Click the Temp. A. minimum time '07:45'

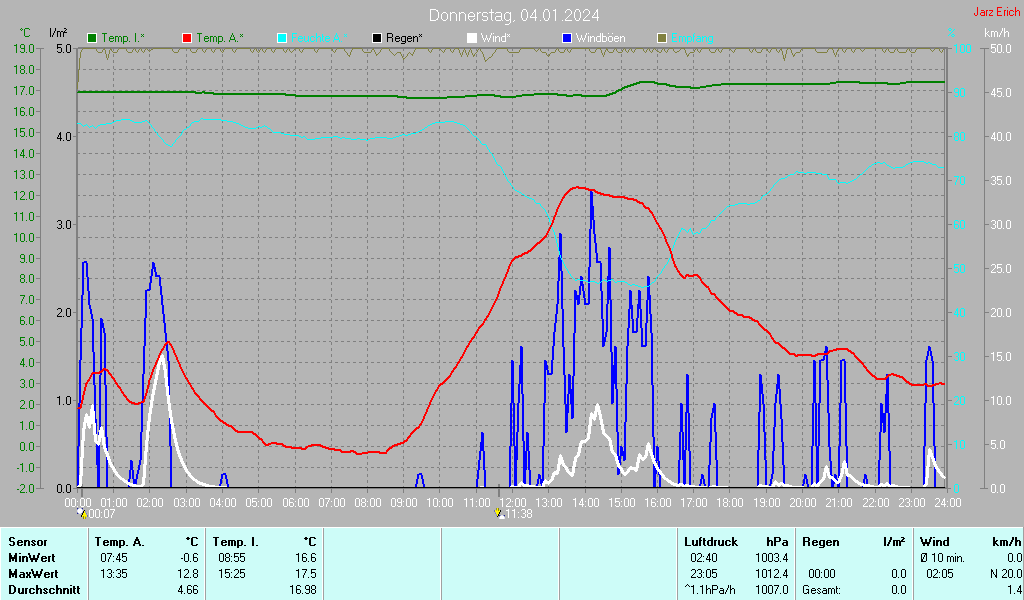(114, 558)
